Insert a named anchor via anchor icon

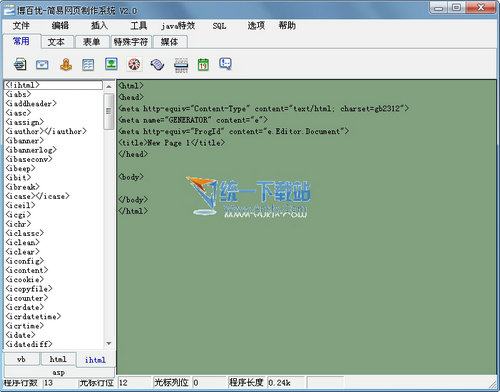(x=66, y=64)
